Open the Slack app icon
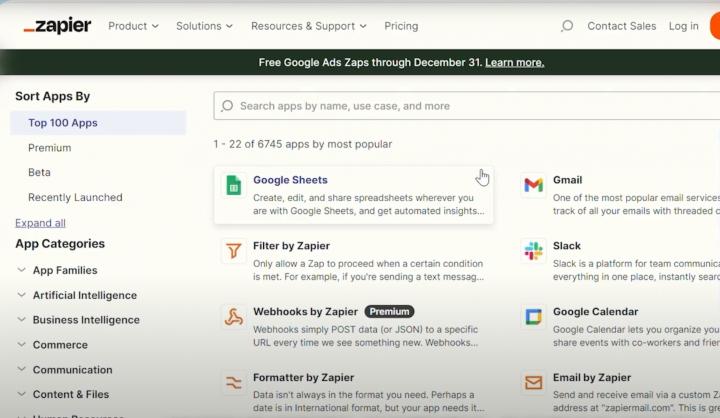The image size is (720, 418). (534, 251)
